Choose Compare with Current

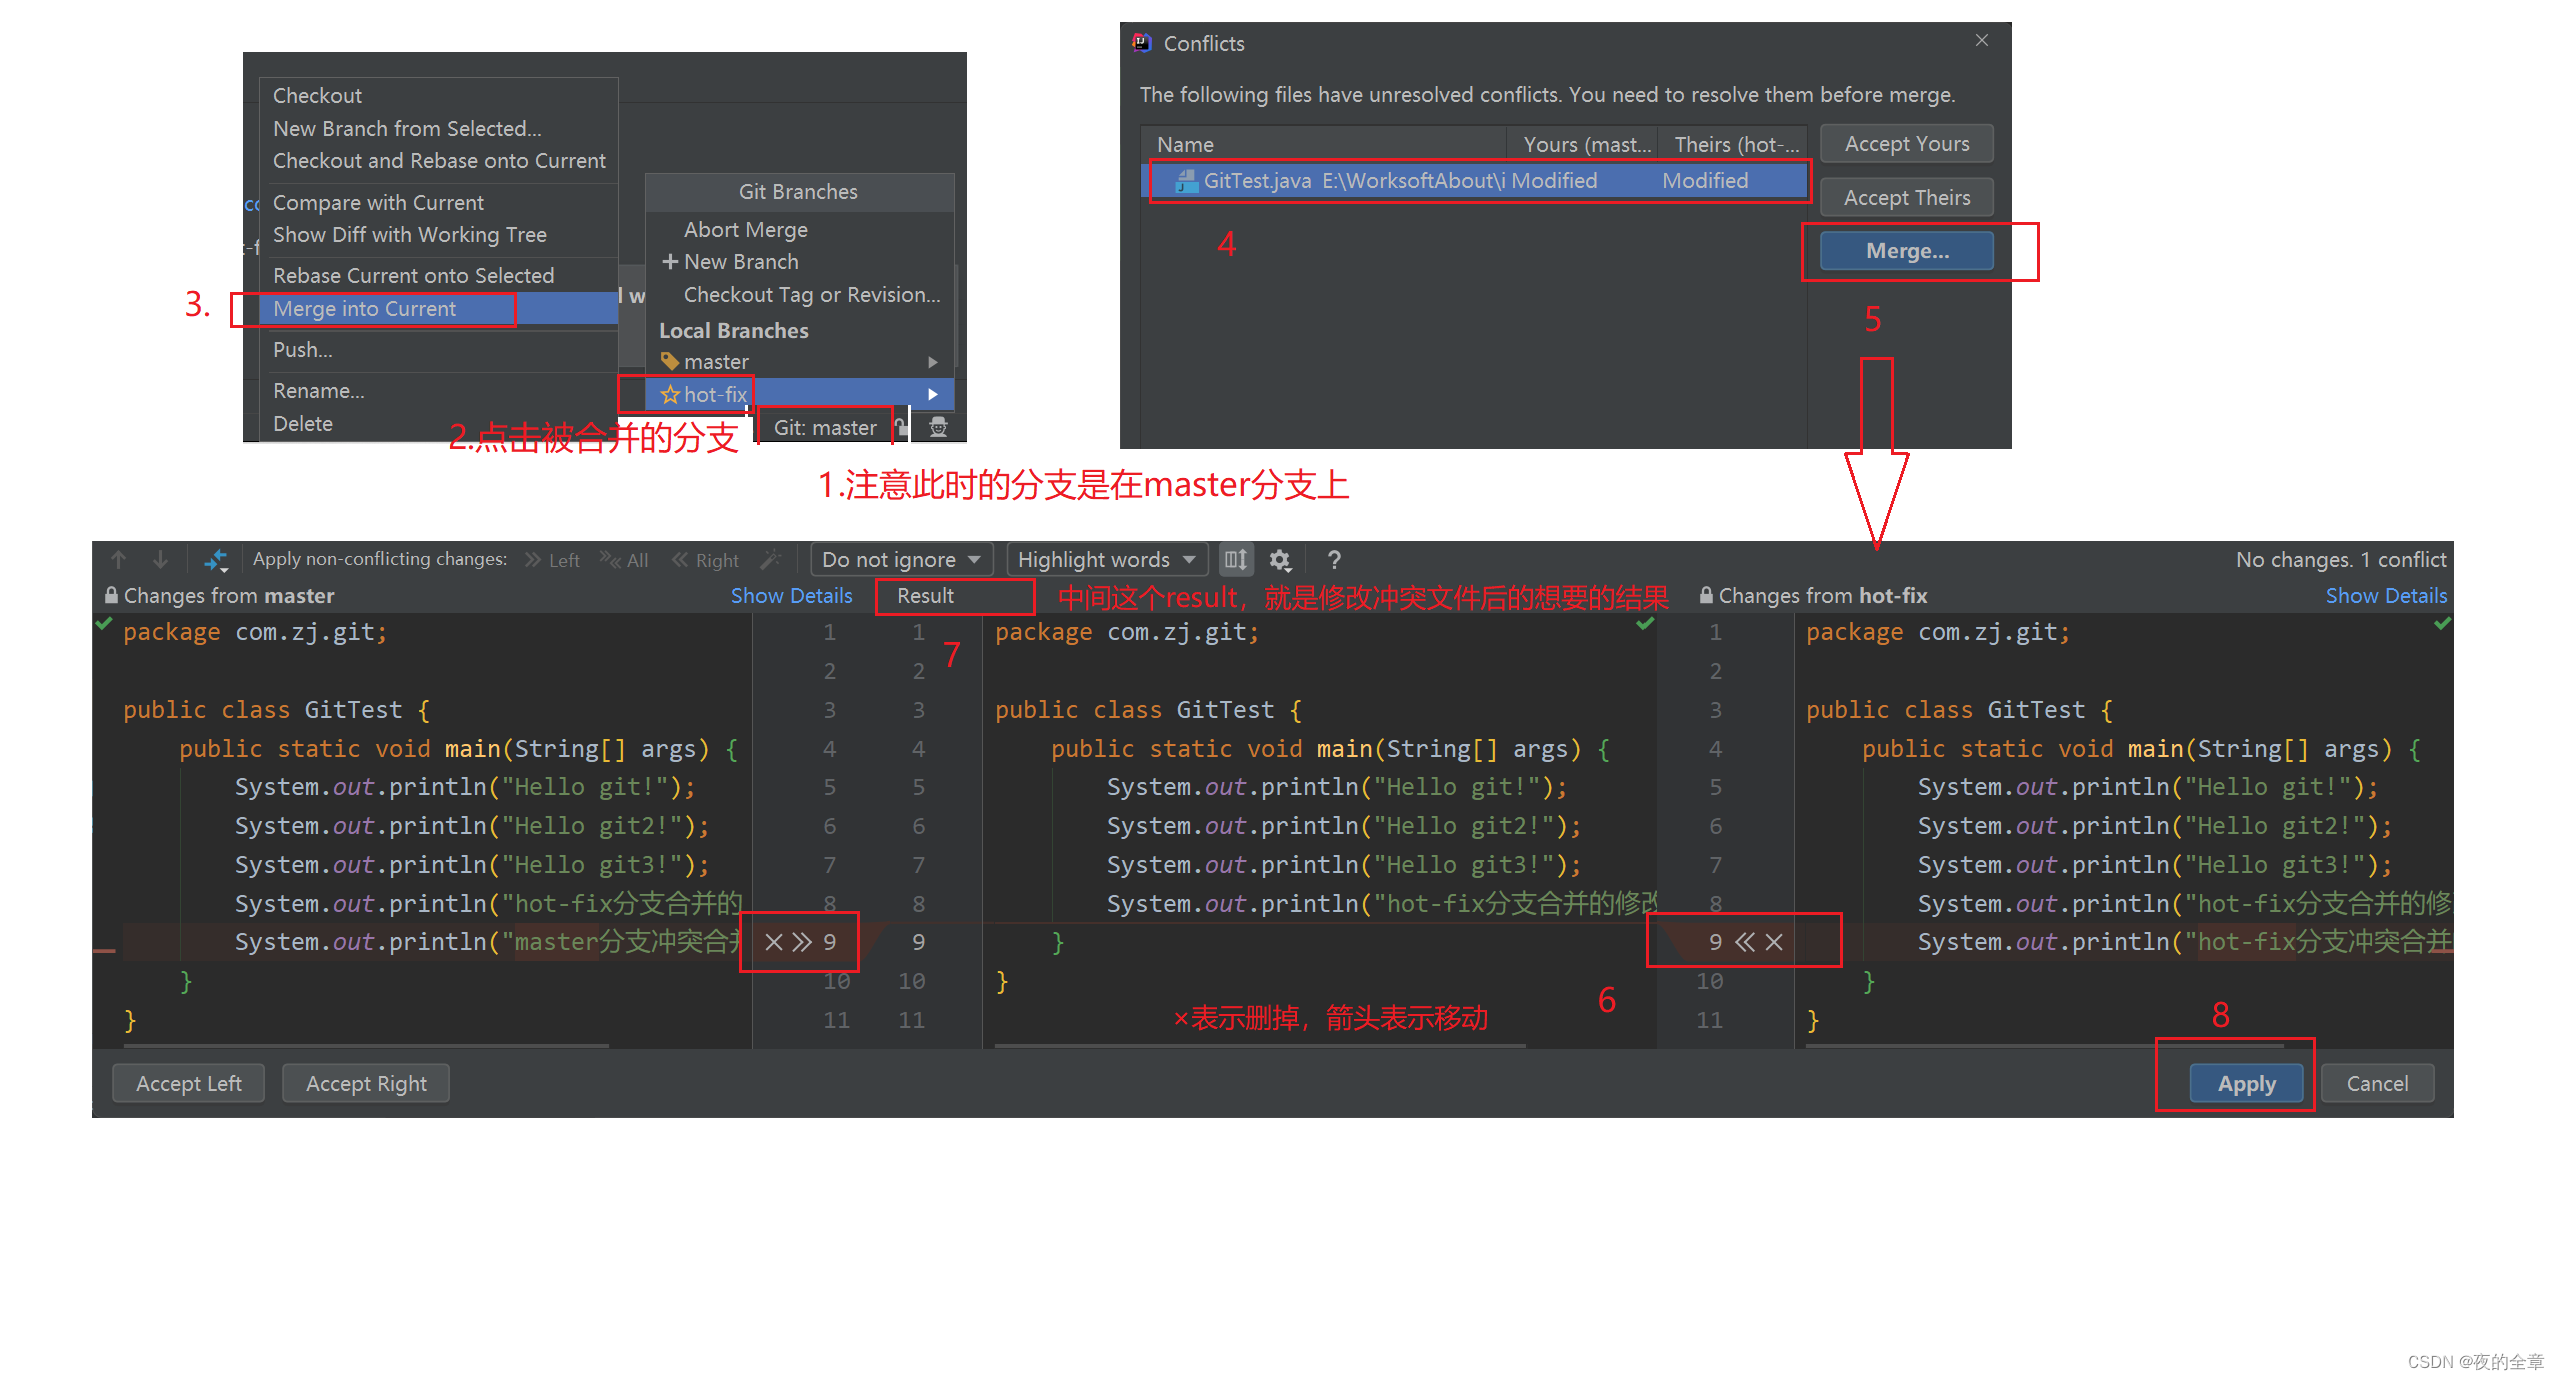(x=438, y=202)
